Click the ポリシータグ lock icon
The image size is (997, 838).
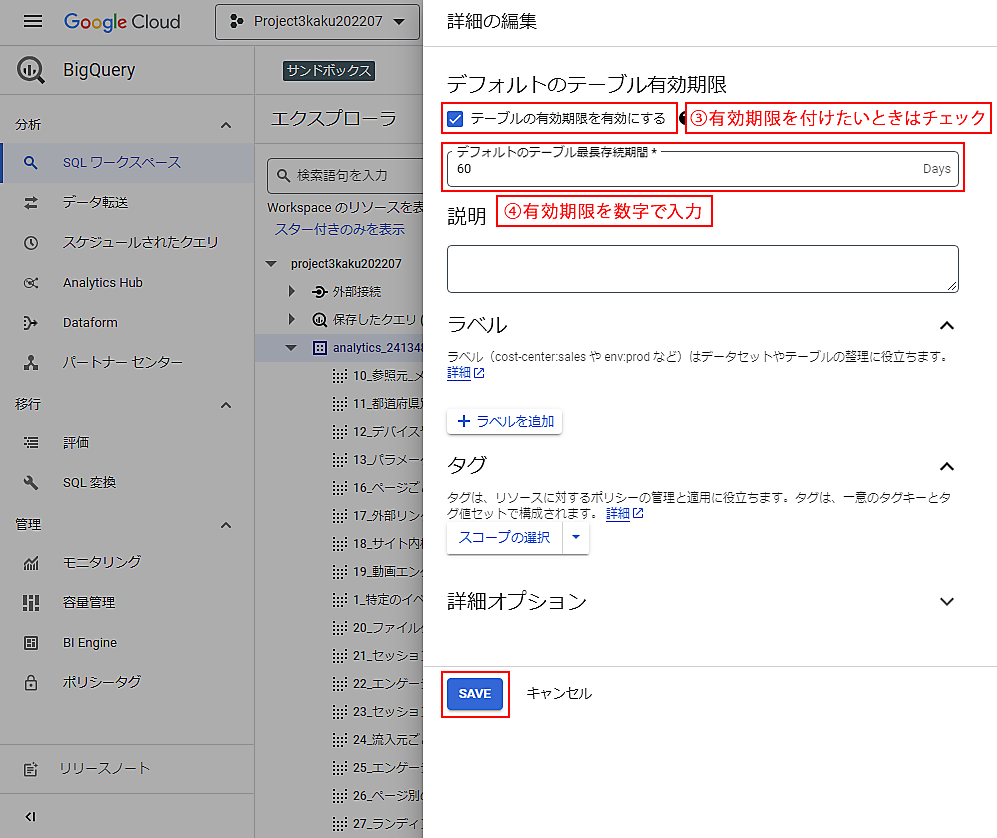pos(31,682)
